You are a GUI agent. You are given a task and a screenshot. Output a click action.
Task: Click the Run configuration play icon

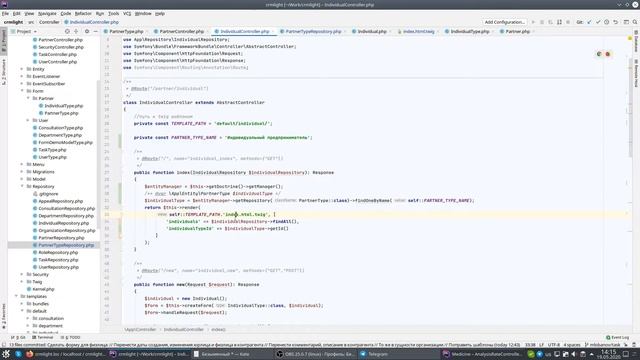click(533, 22)
